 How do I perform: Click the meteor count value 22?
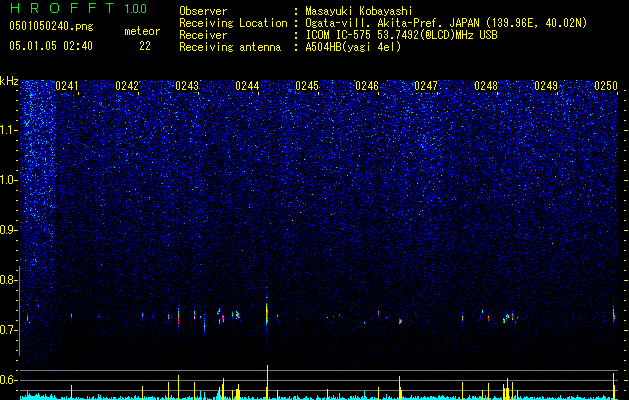[145, 46]
